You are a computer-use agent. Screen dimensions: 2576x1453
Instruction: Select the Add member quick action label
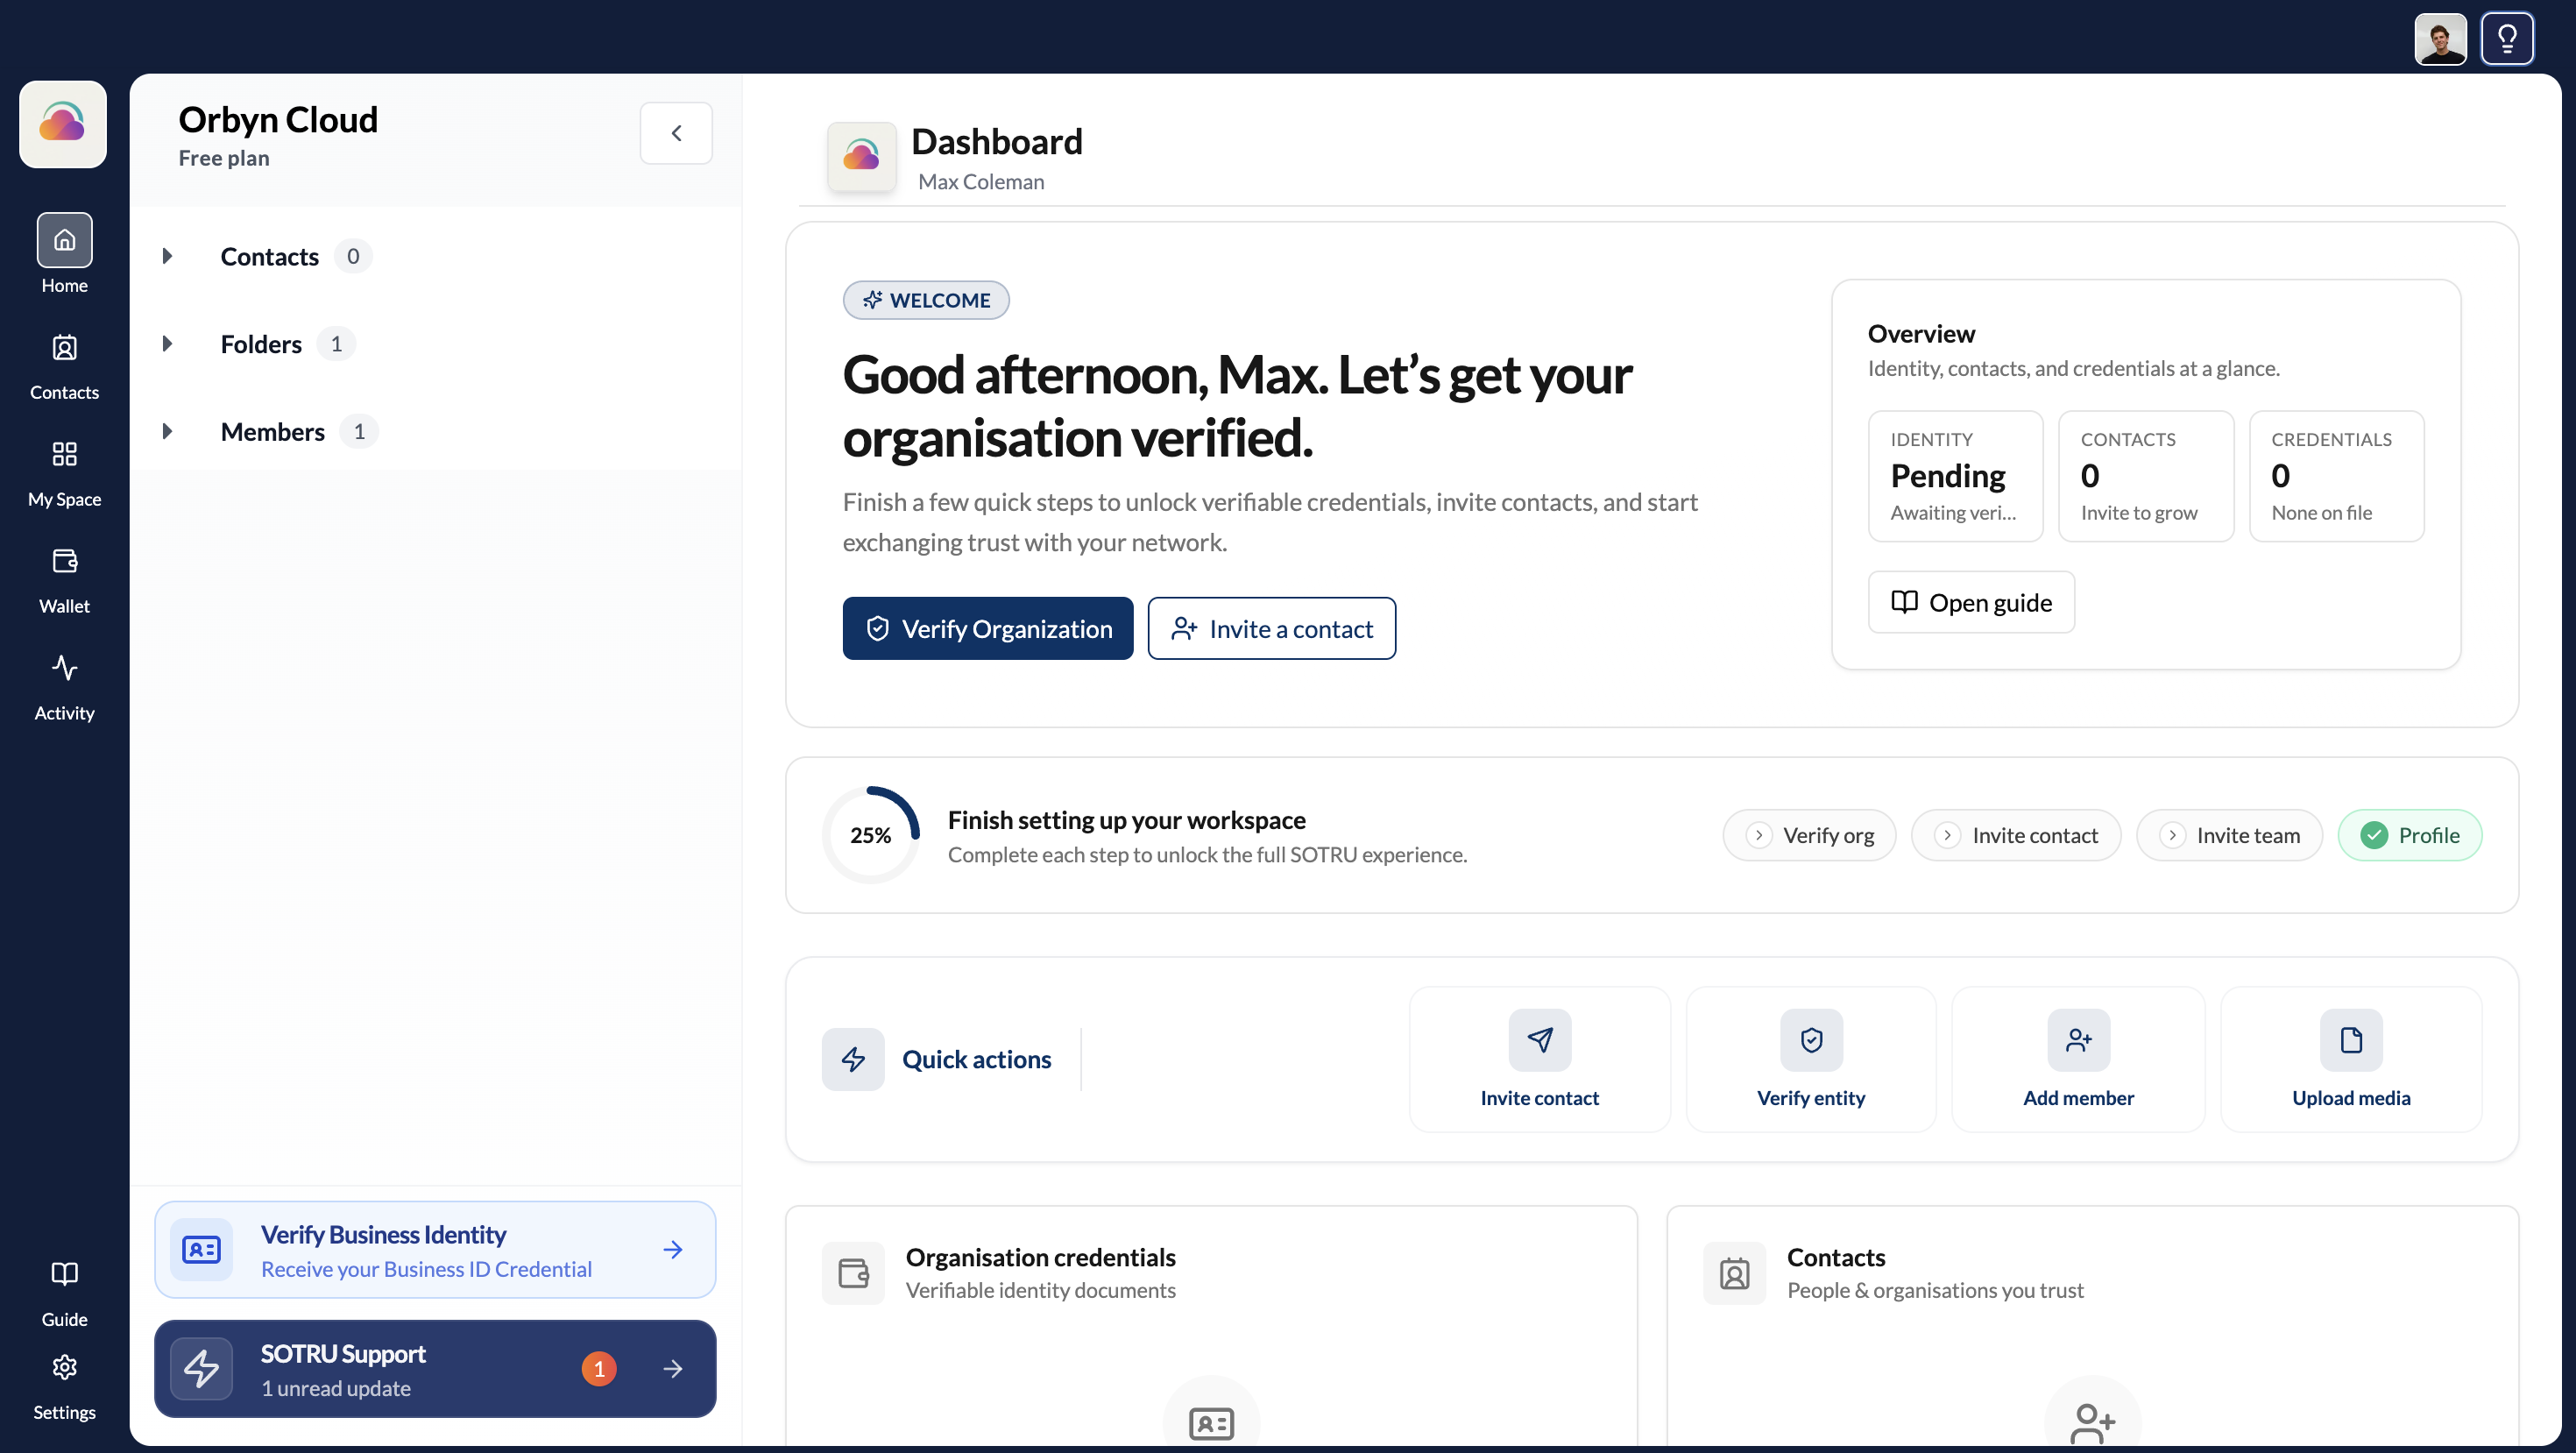[x=2078, y=1098]
